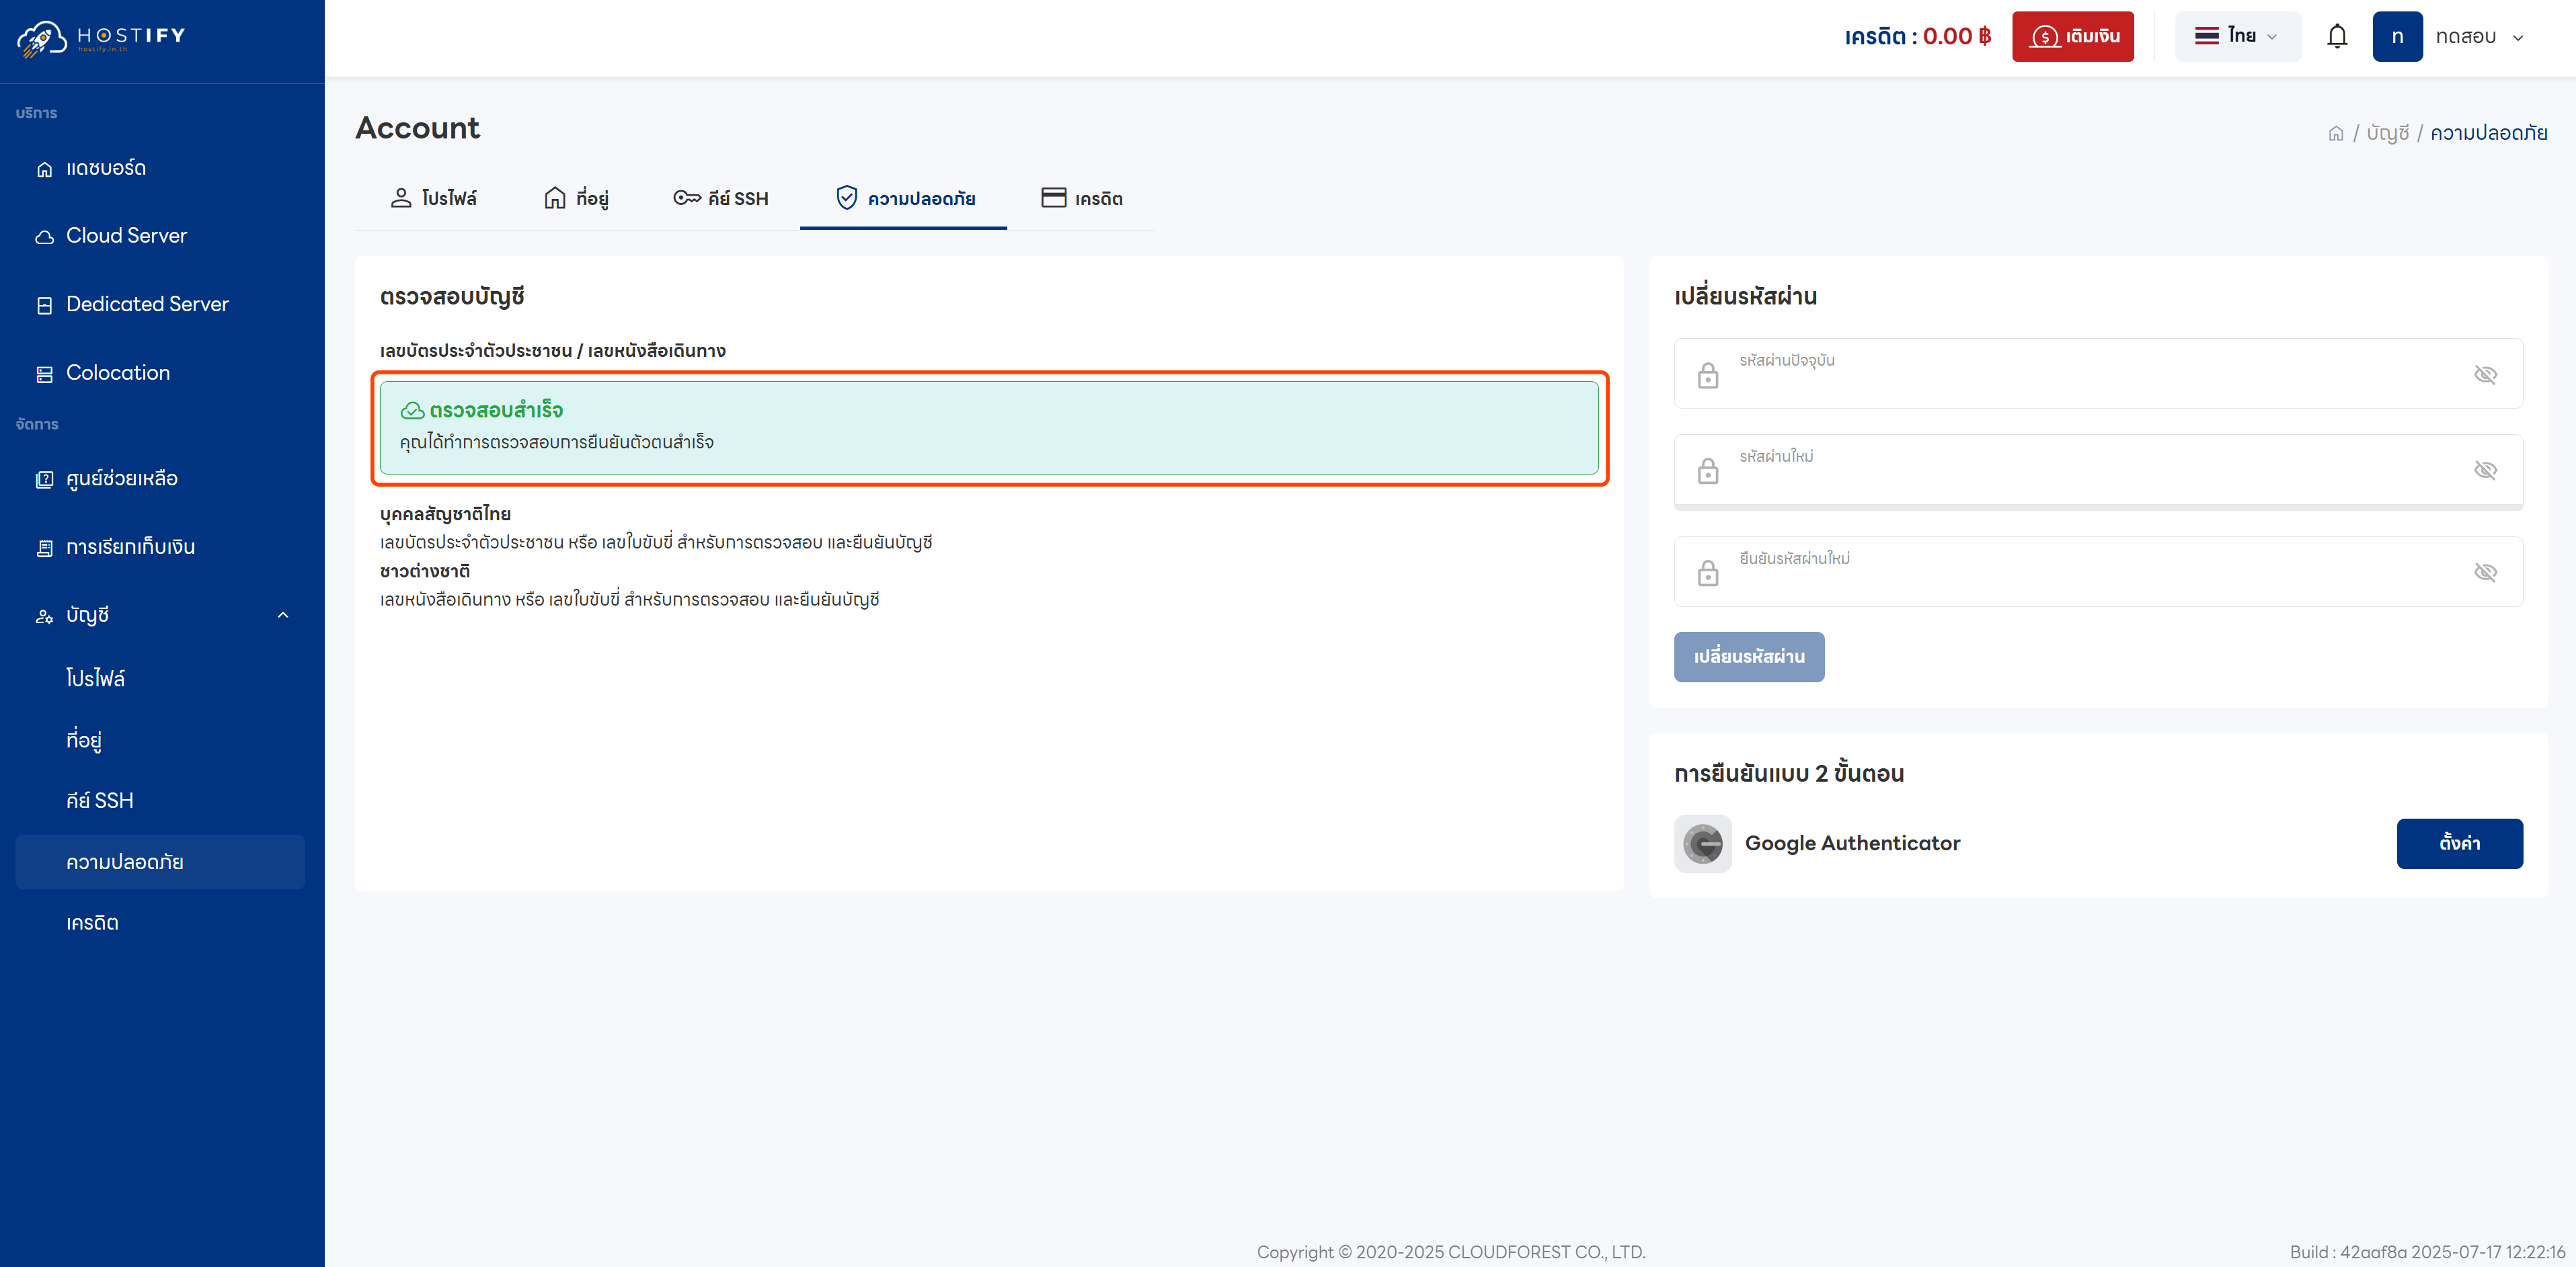Open the Dedicated Server sidebar item
The height and width of the screenshot is (1267, 2576).
pos(147,304)
